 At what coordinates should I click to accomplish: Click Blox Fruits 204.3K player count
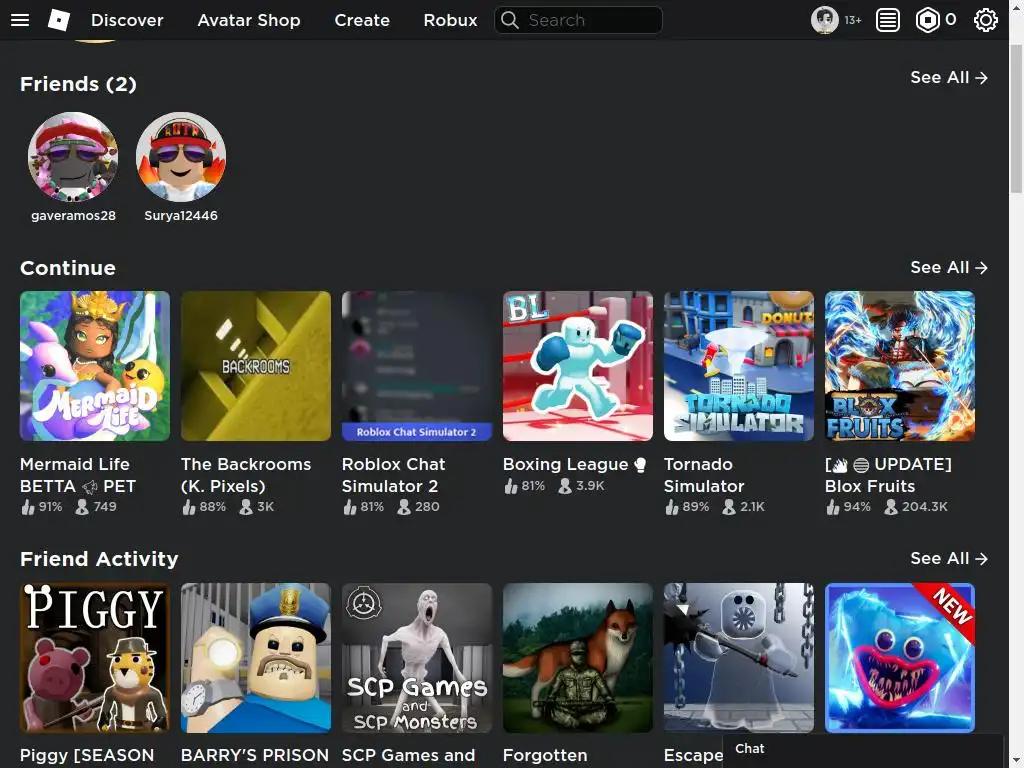[916, 507]
